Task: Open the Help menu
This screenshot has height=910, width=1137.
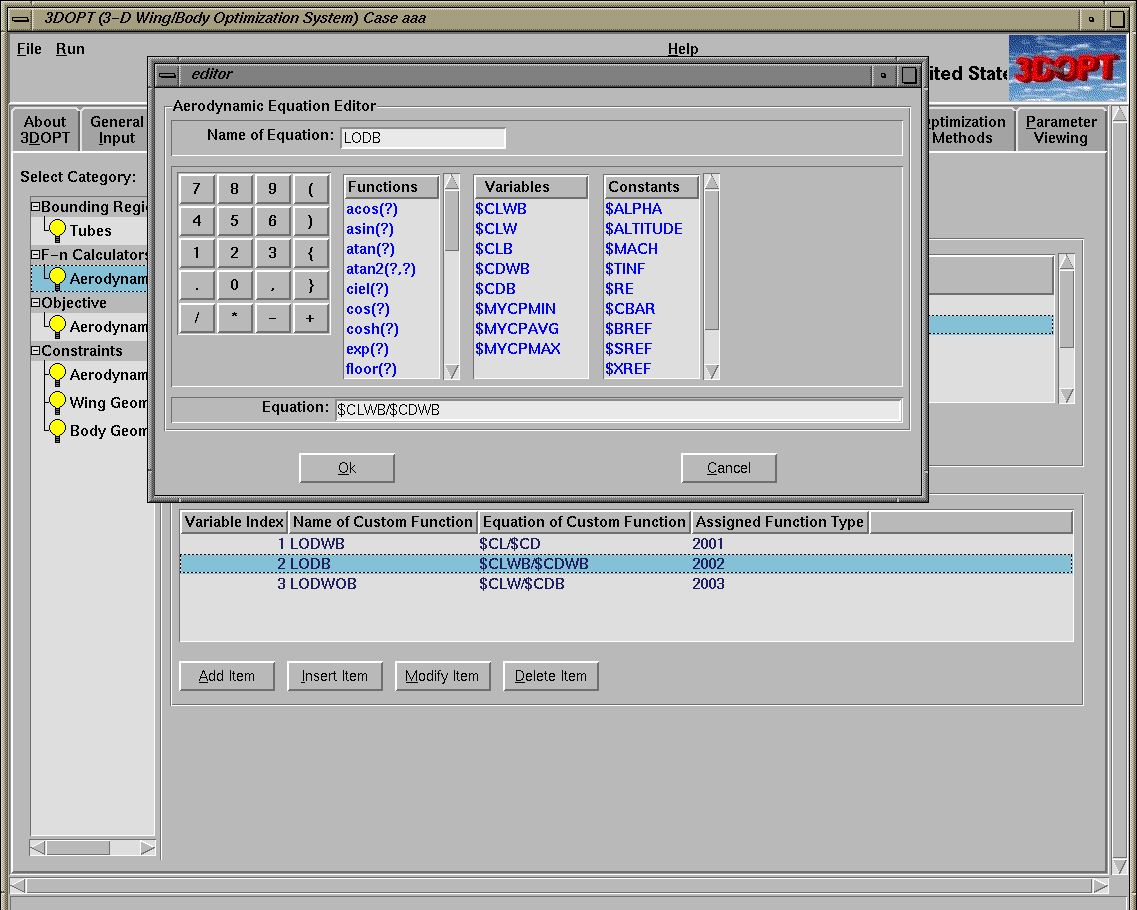Action: tap(683, 49)
